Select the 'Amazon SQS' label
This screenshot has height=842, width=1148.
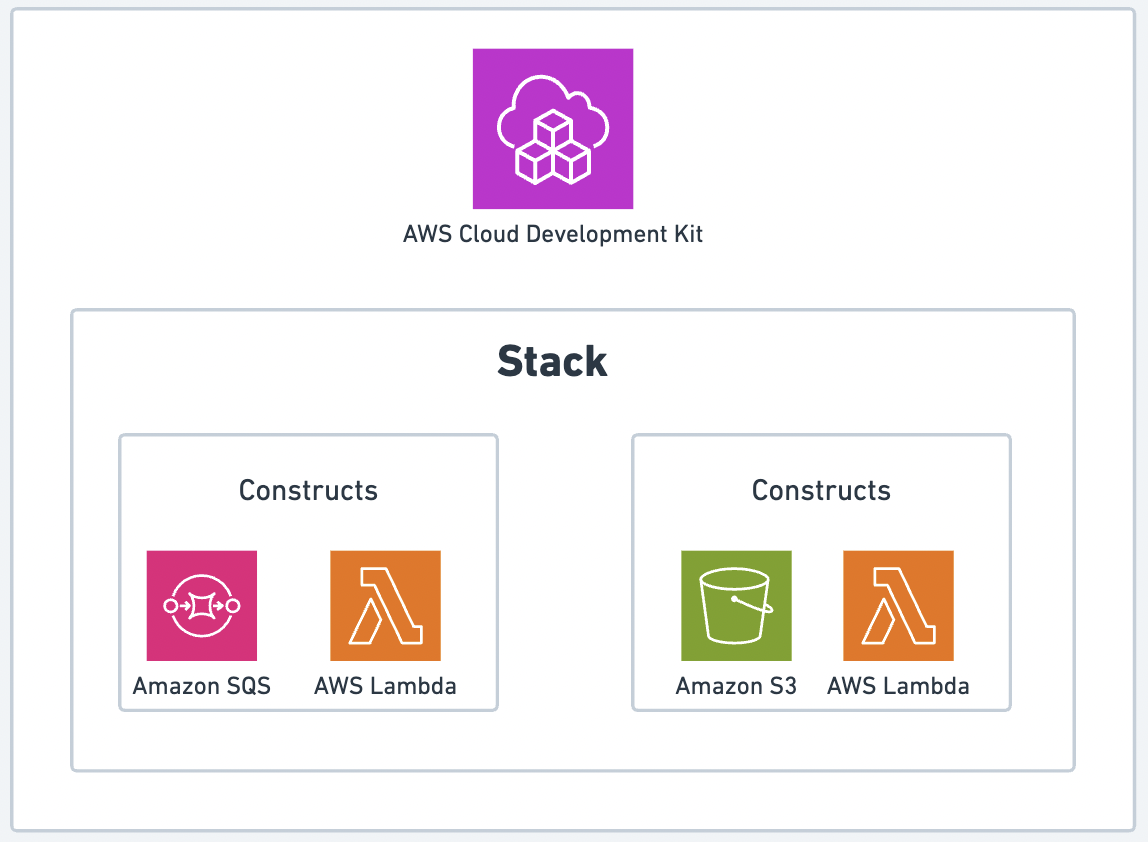coord(202,686)
